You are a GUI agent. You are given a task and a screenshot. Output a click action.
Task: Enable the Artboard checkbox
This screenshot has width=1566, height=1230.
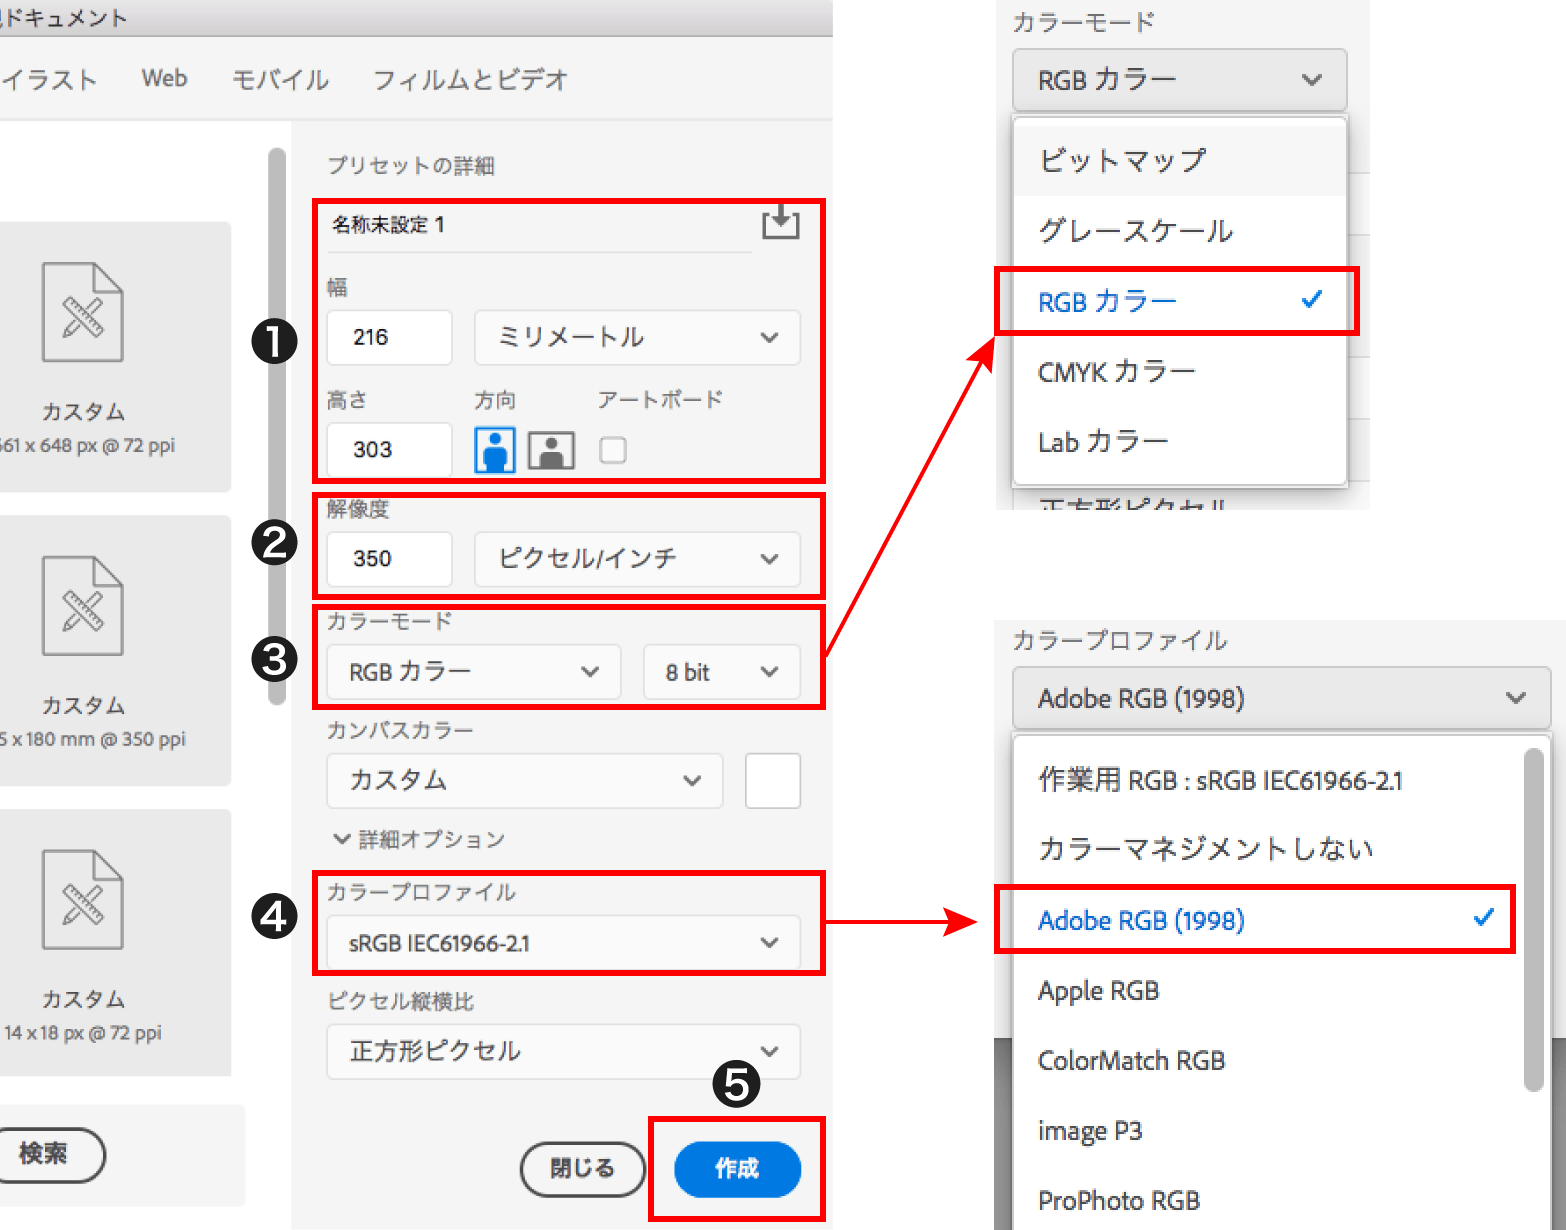pyautogui.click(x=613, y=450)
